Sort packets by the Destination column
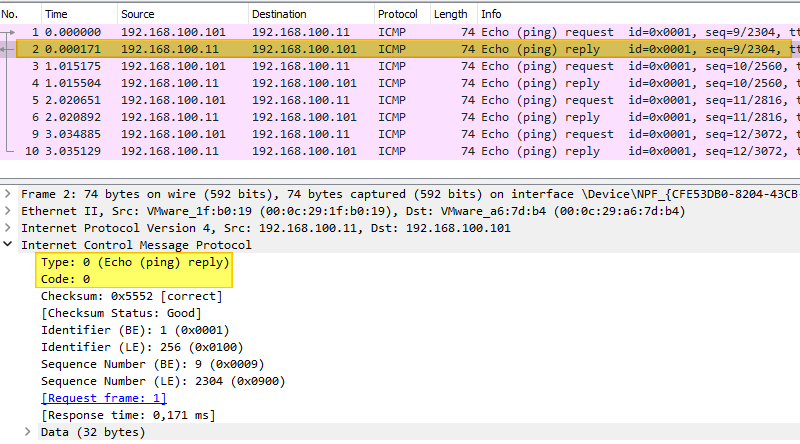This screenshot has width=800, height=444. click(311, 14)
